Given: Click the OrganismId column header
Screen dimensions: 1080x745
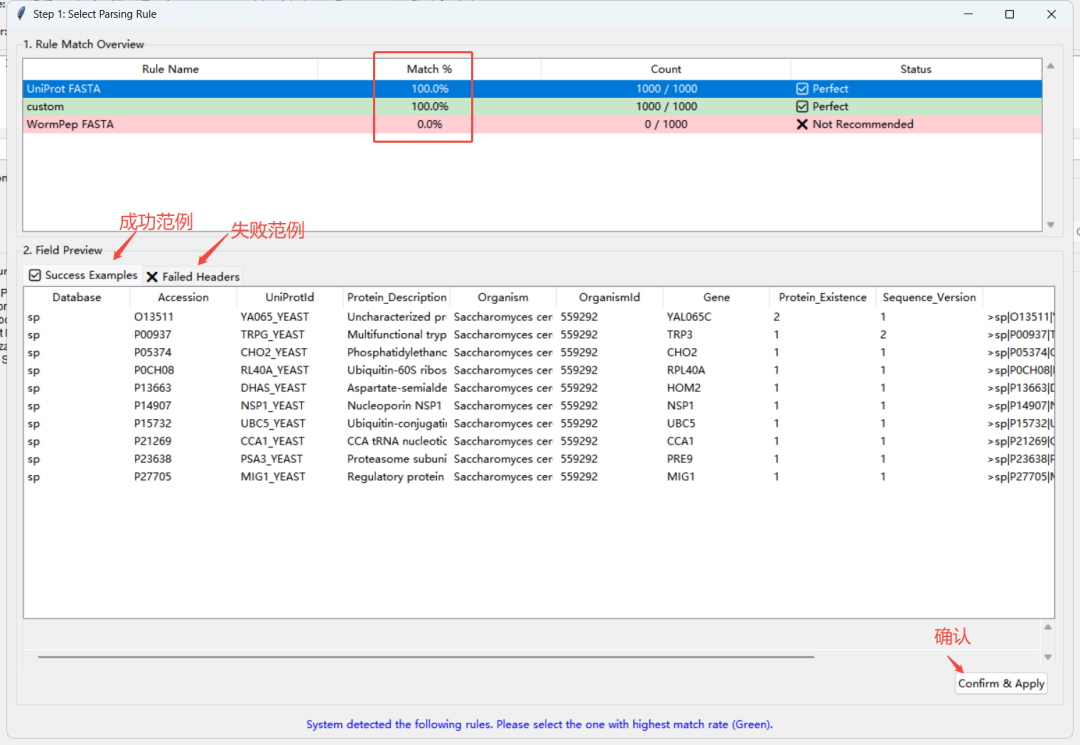Looking at the screenshot, I should pyautogui.click(x=610, y=297).
